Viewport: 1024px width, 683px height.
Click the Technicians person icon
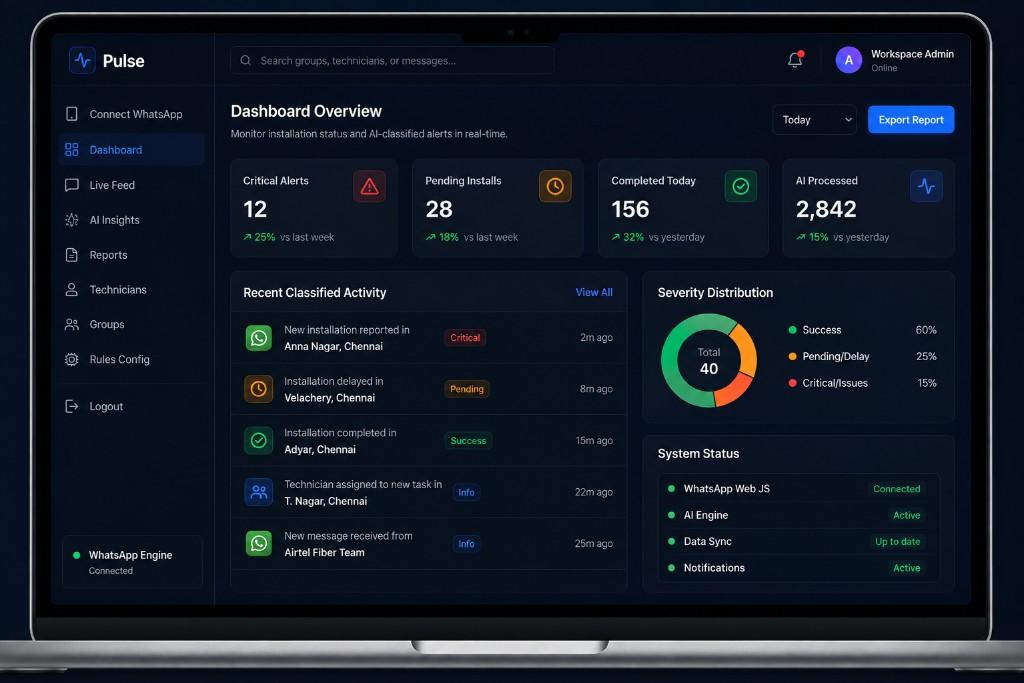[x=72, y=289]
